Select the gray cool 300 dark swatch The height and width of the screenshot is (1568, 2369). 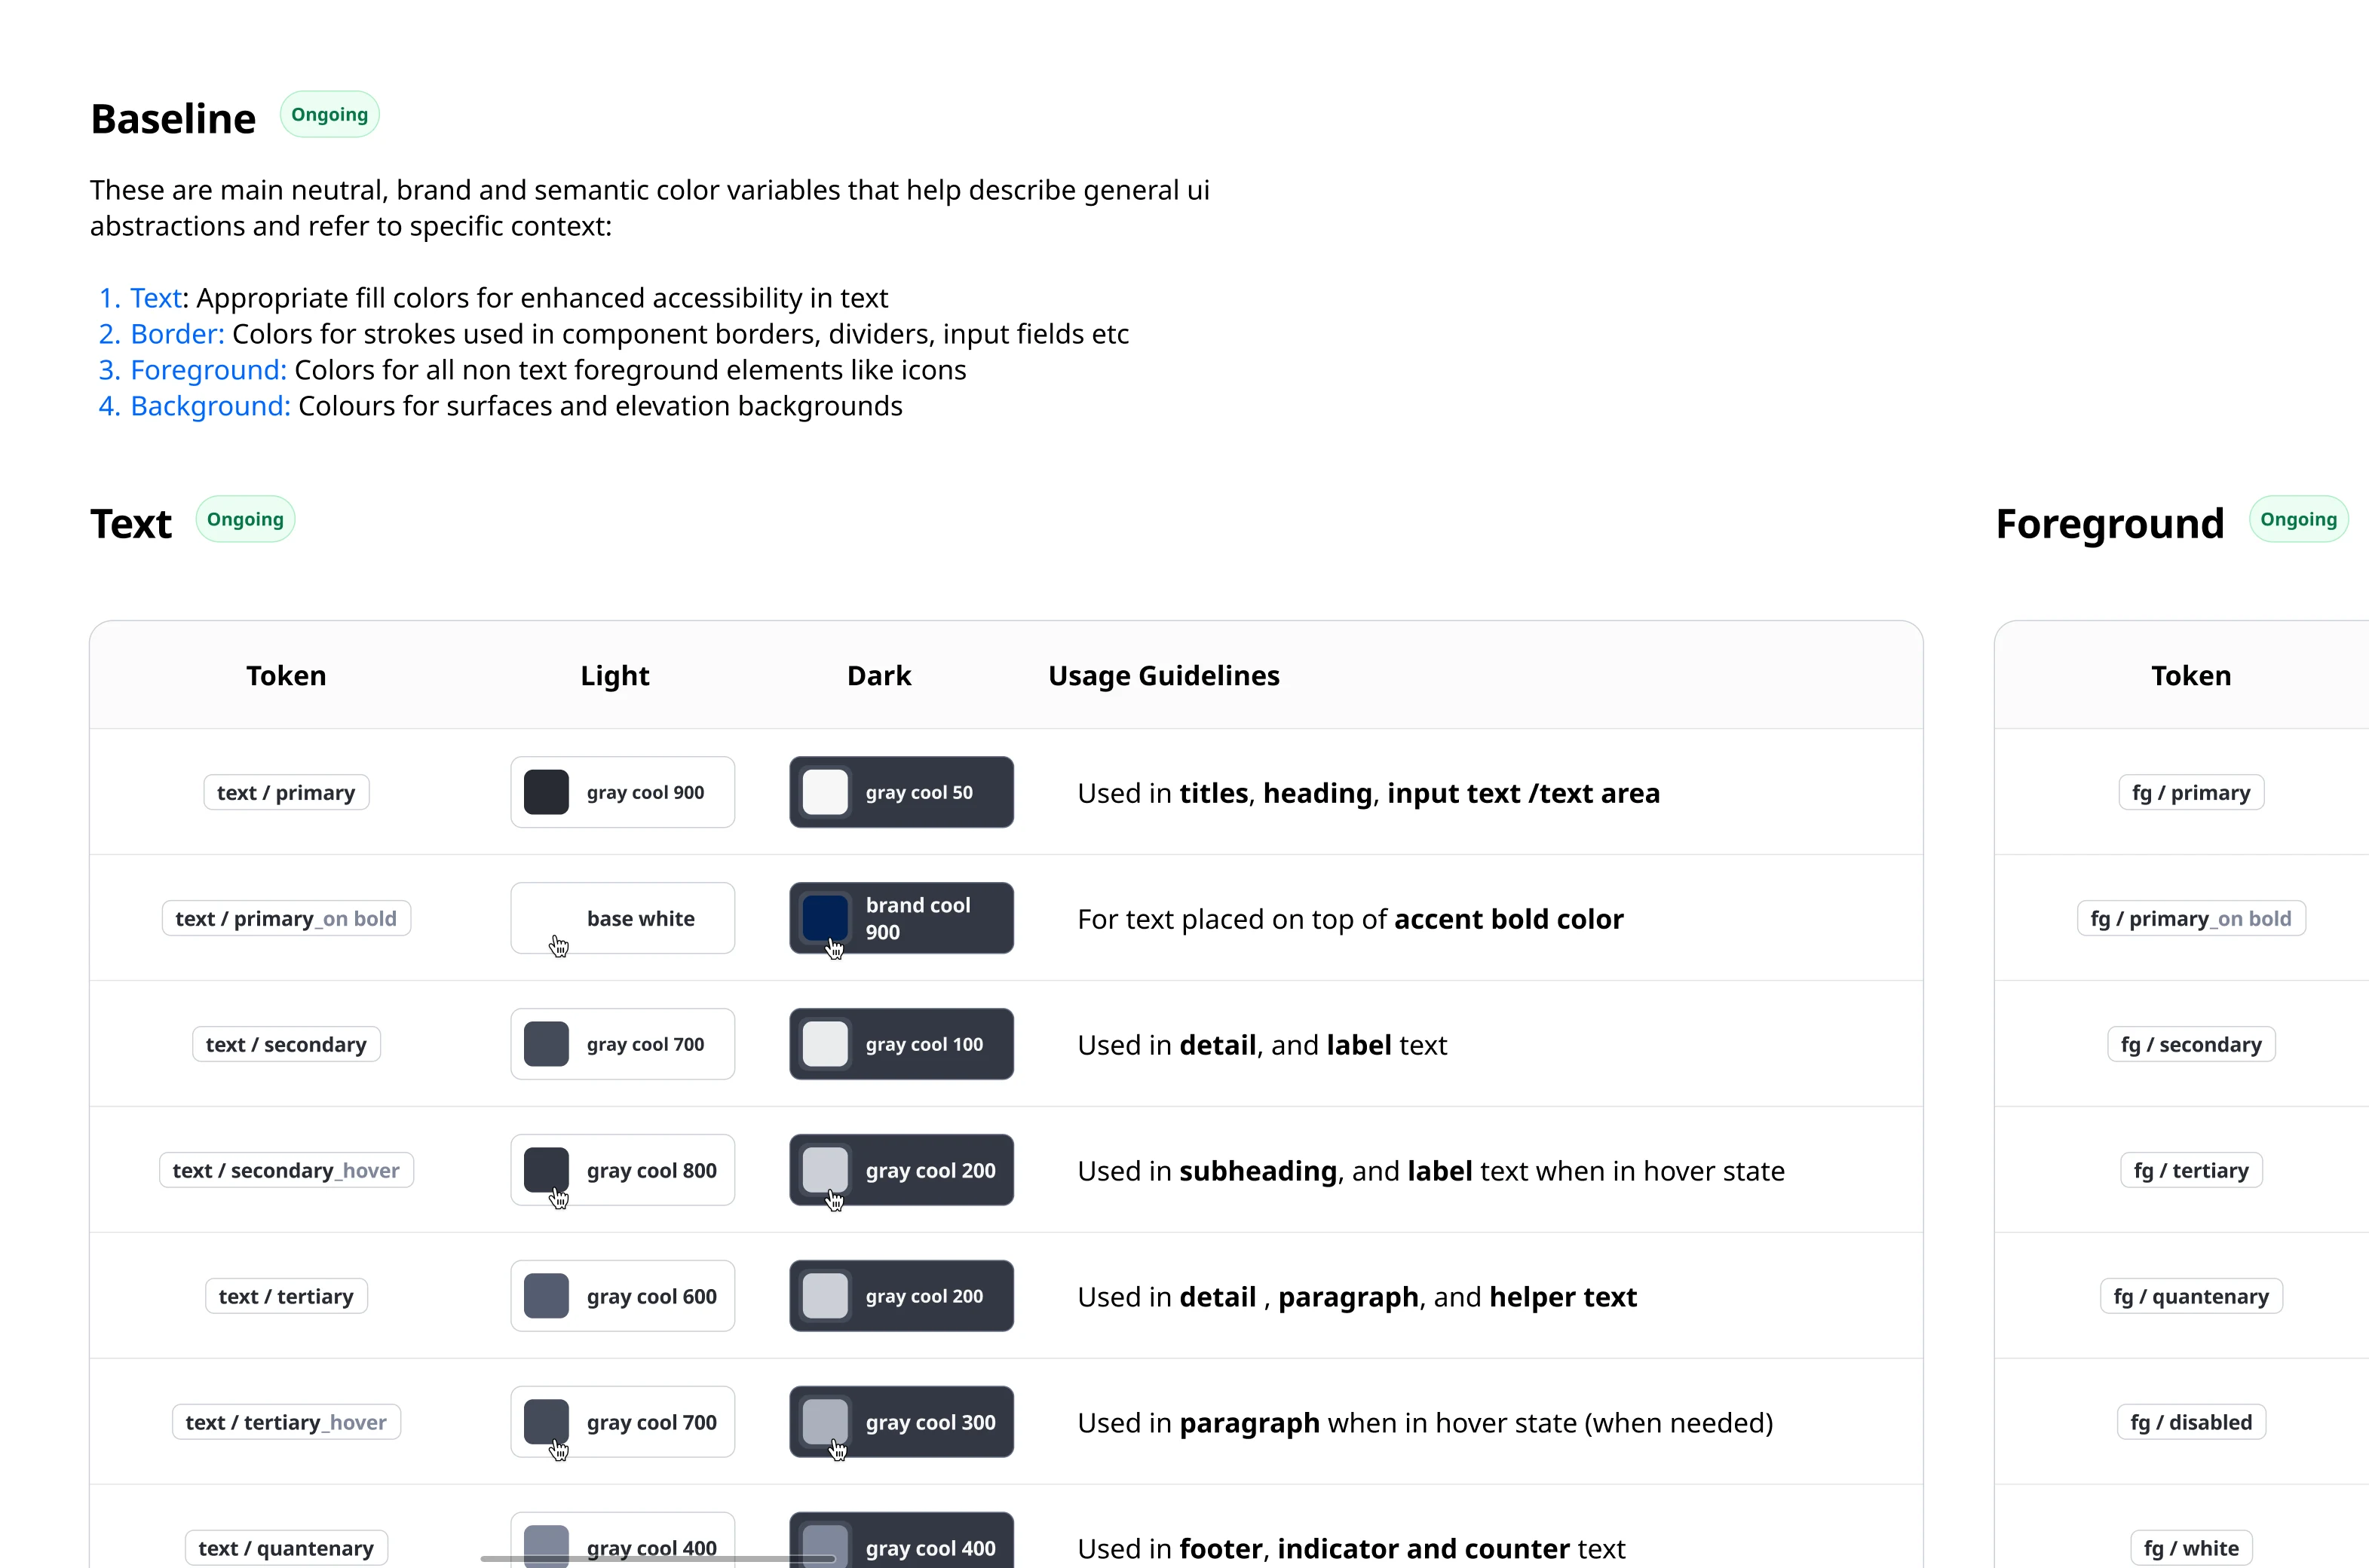(825, 1421)
